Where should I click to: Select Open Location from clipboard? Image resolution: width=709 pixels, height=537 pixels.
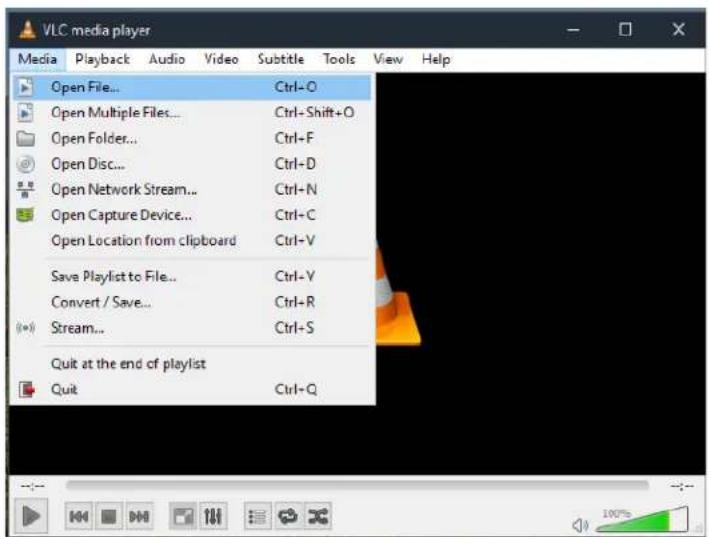192,240
